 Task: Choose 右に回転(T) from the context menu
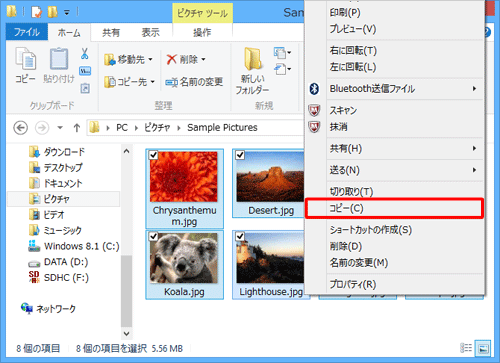[x=394, y=51]
